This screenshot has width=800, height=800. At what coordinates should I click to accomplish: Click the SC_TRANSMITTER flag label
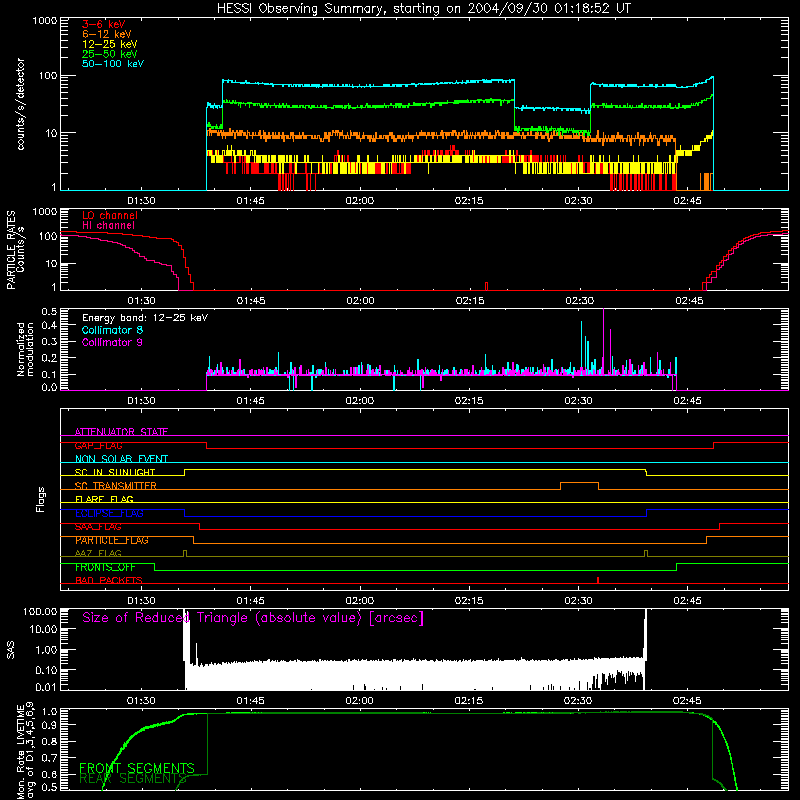(116, 486)
